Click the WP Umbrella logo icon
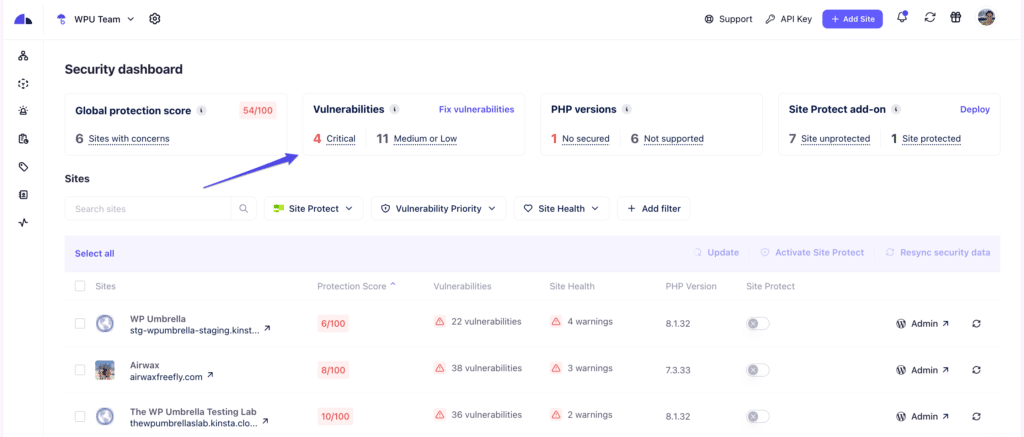The image size is (1024, 437). point(23,19)
